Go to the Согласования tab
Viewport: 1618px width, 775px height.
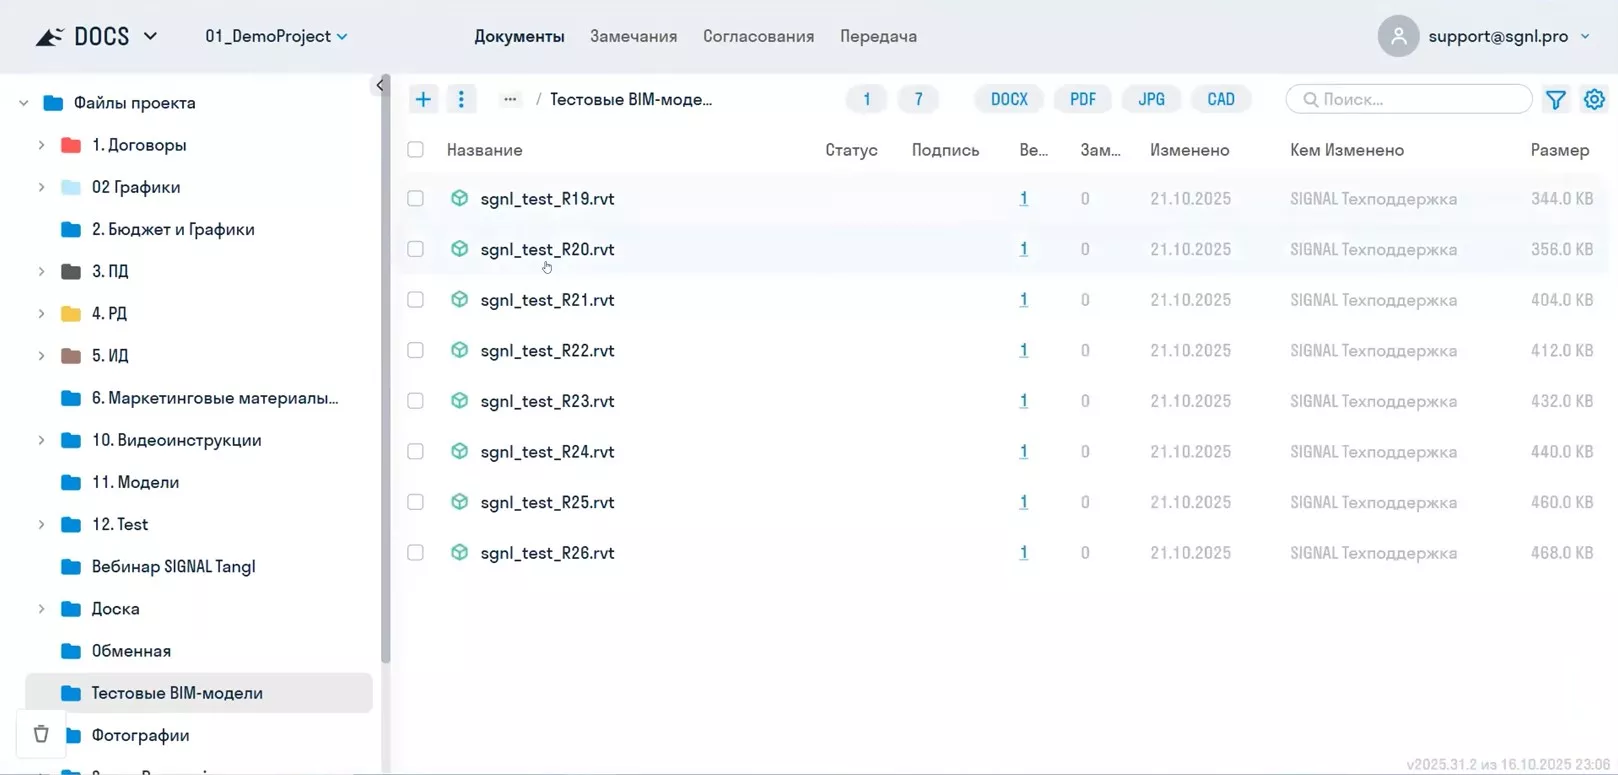(758, 36)
